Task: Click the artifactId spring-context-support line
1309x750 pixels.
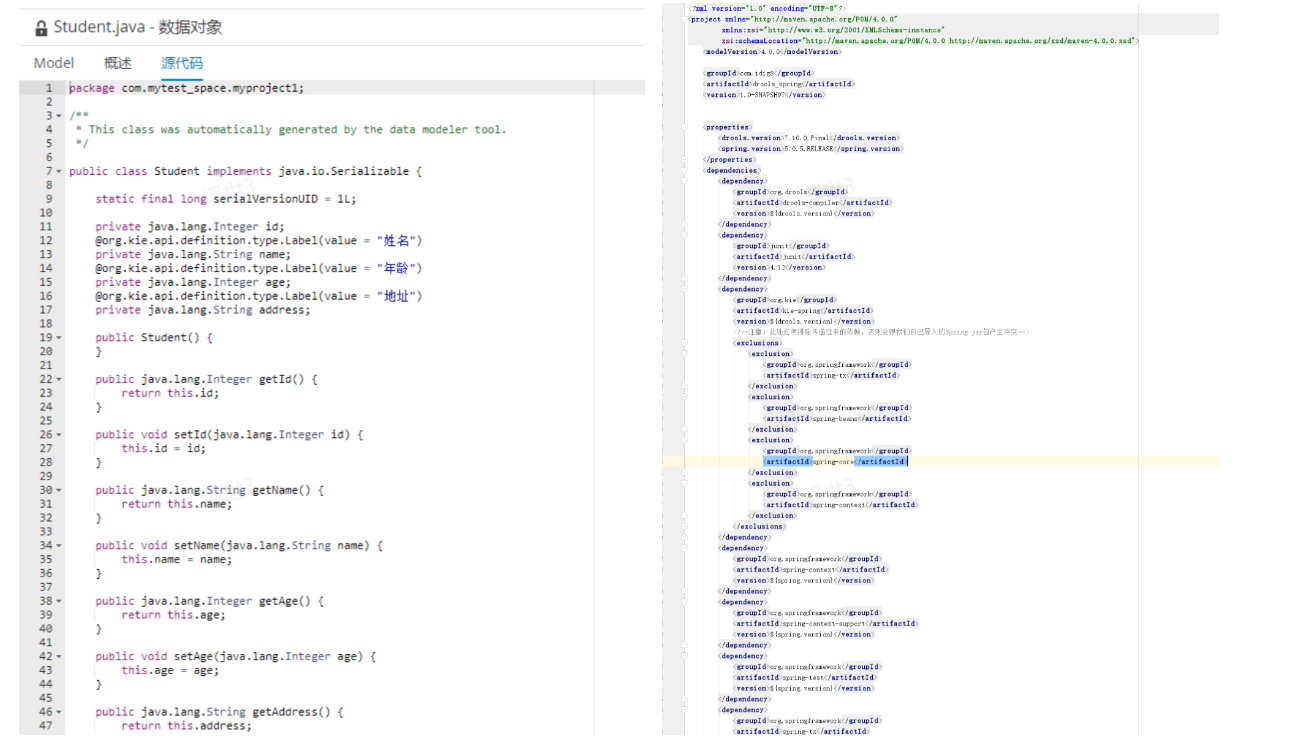Action: [826, 624]
